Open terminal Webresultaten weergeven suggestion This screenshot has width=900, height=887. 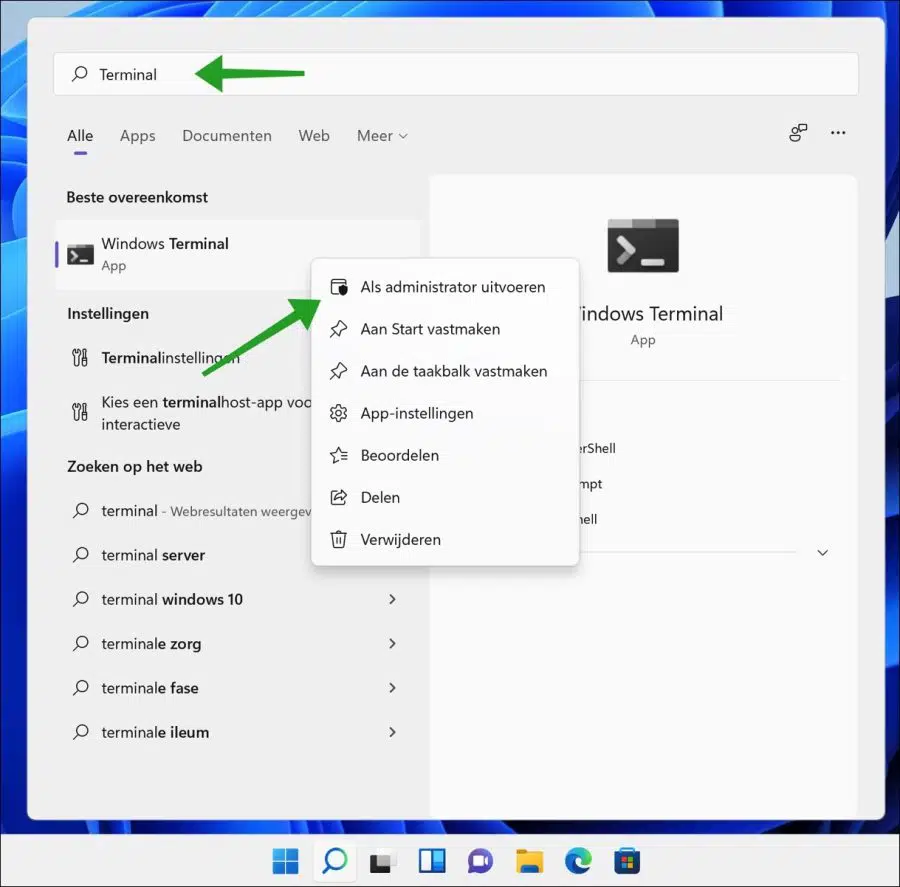click(184, 511)
